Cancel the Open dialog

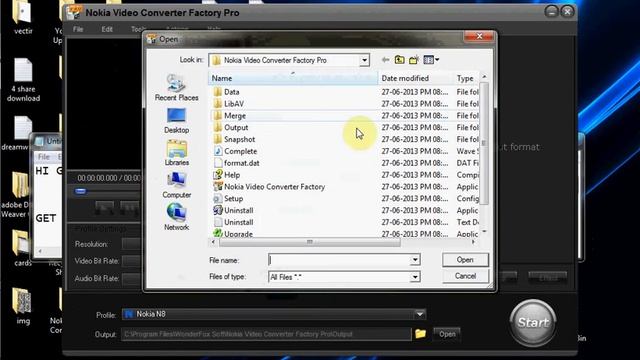click(465, 276)
